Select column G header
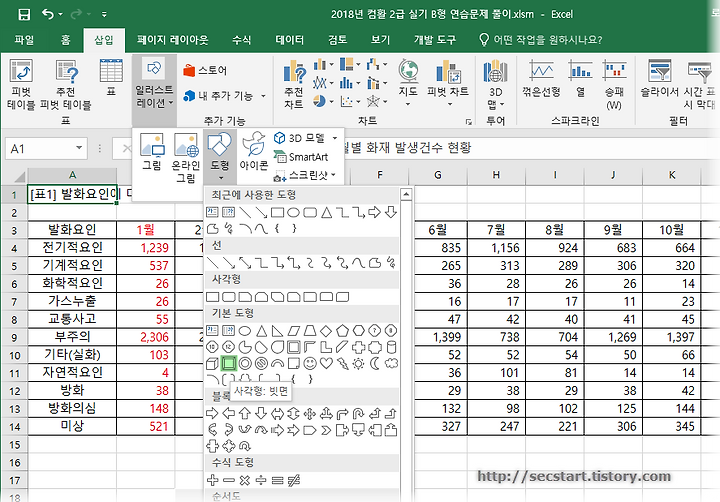 [438, 175]
